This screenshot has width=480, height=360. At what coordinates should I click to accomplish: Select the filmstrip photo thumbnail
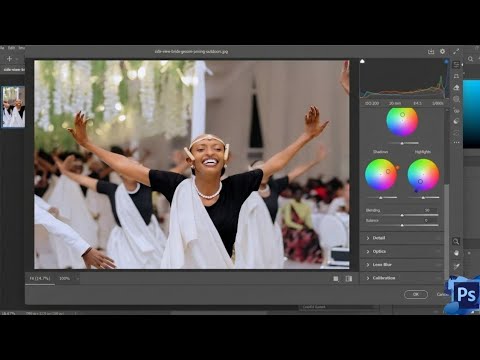pos(13,107)
